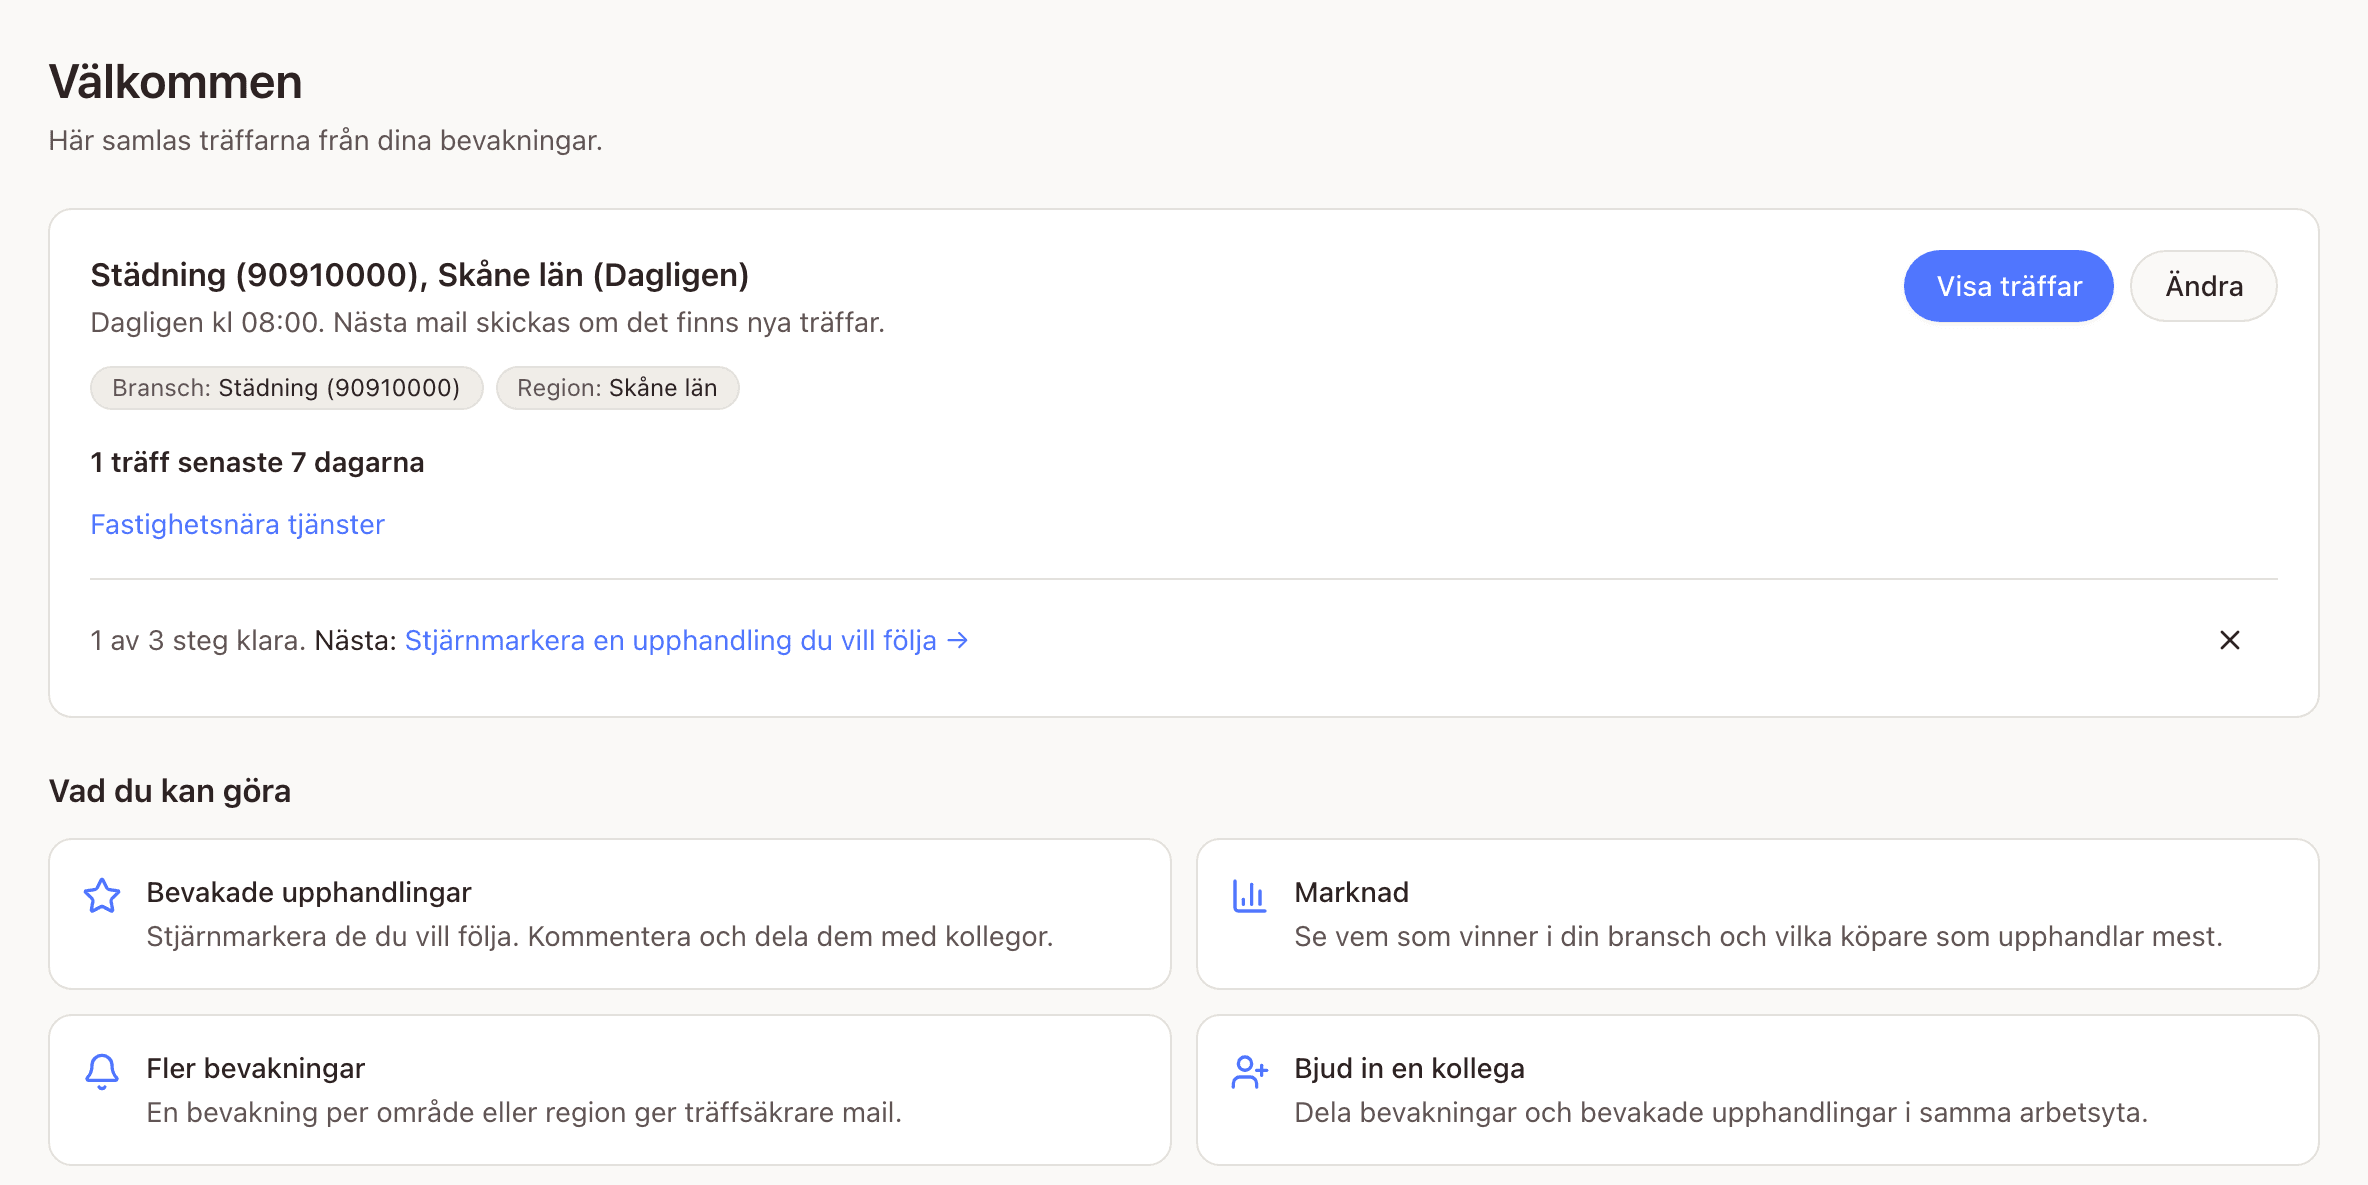Click the star icon beside Bevakade upphandlingar

102,895
